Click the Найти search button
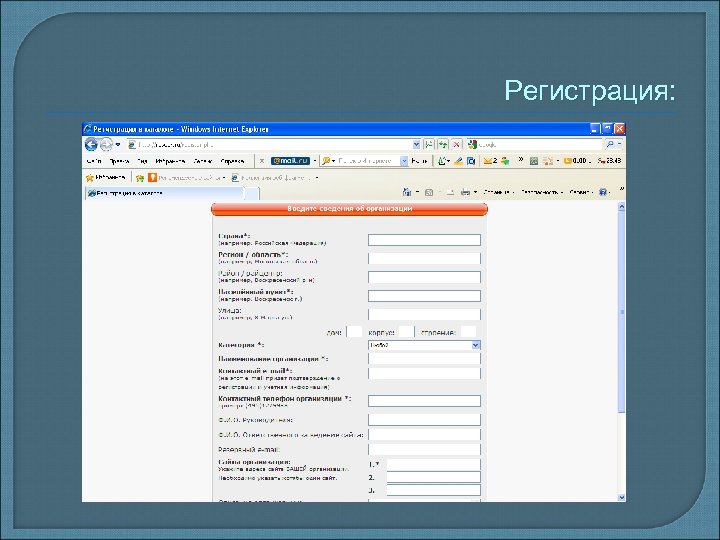The image size is (720, 540). pos(419,161)
